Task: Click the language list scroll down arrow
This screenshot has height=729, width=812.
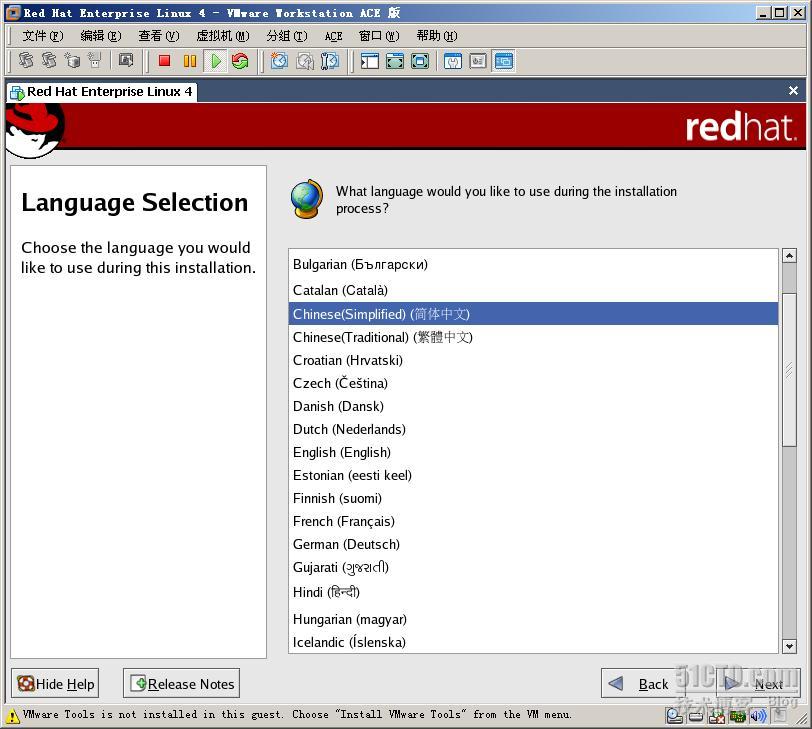Action: 789,646
